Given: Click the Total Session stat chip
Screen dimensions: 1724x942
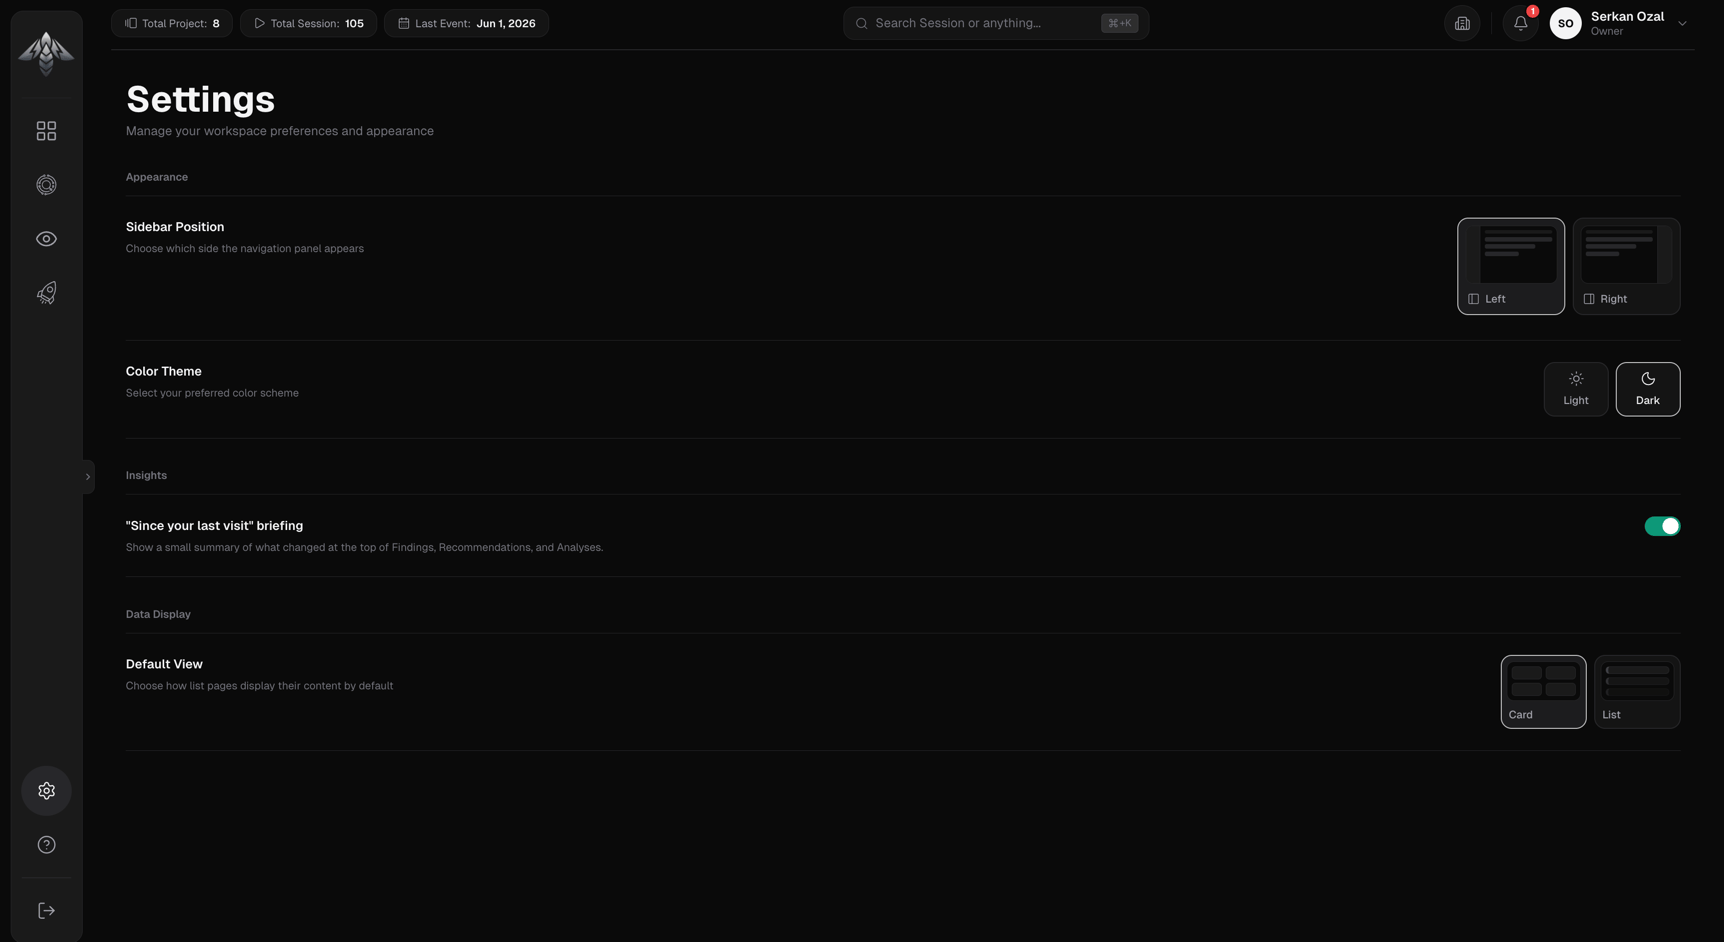Looking at the screenshot, I should click(x=308, y=23).
